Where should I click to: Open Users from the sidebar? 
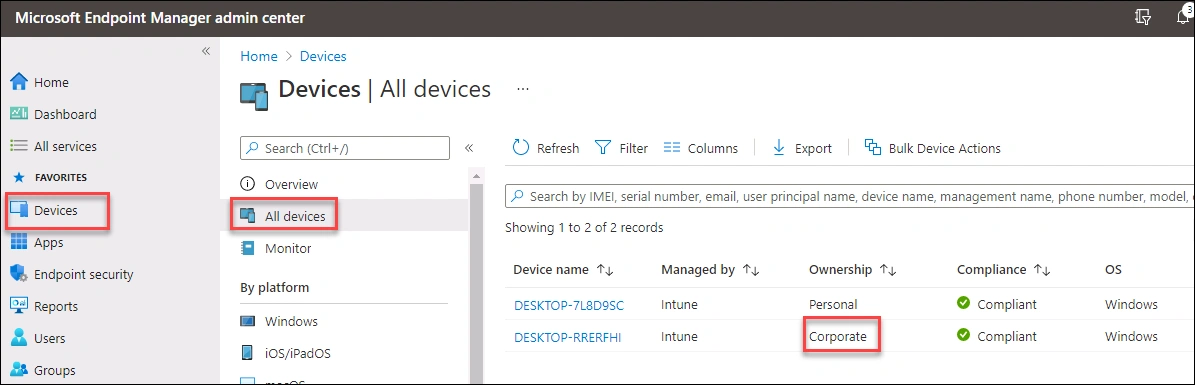pyautogui.click(x=50, y=338)
